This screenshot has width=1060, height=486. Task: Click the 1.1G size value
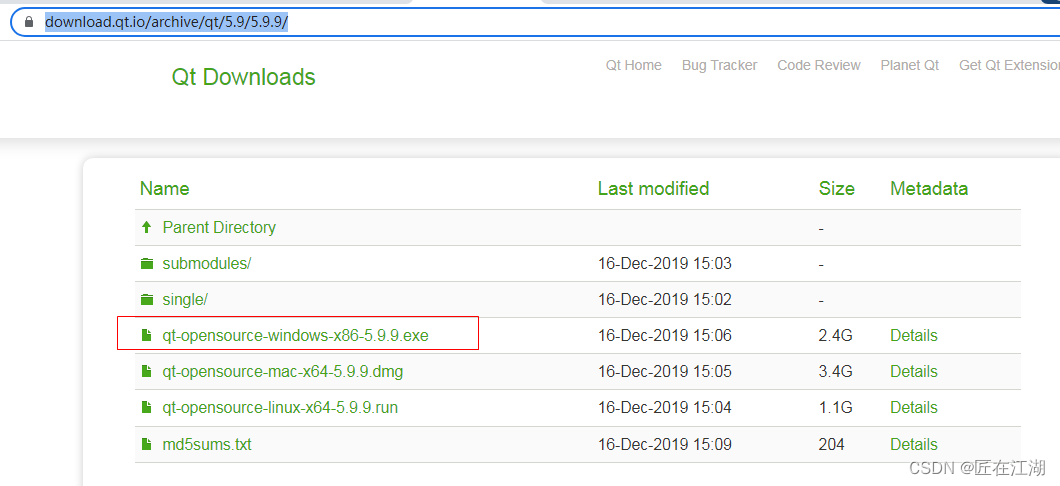point(835,408)
